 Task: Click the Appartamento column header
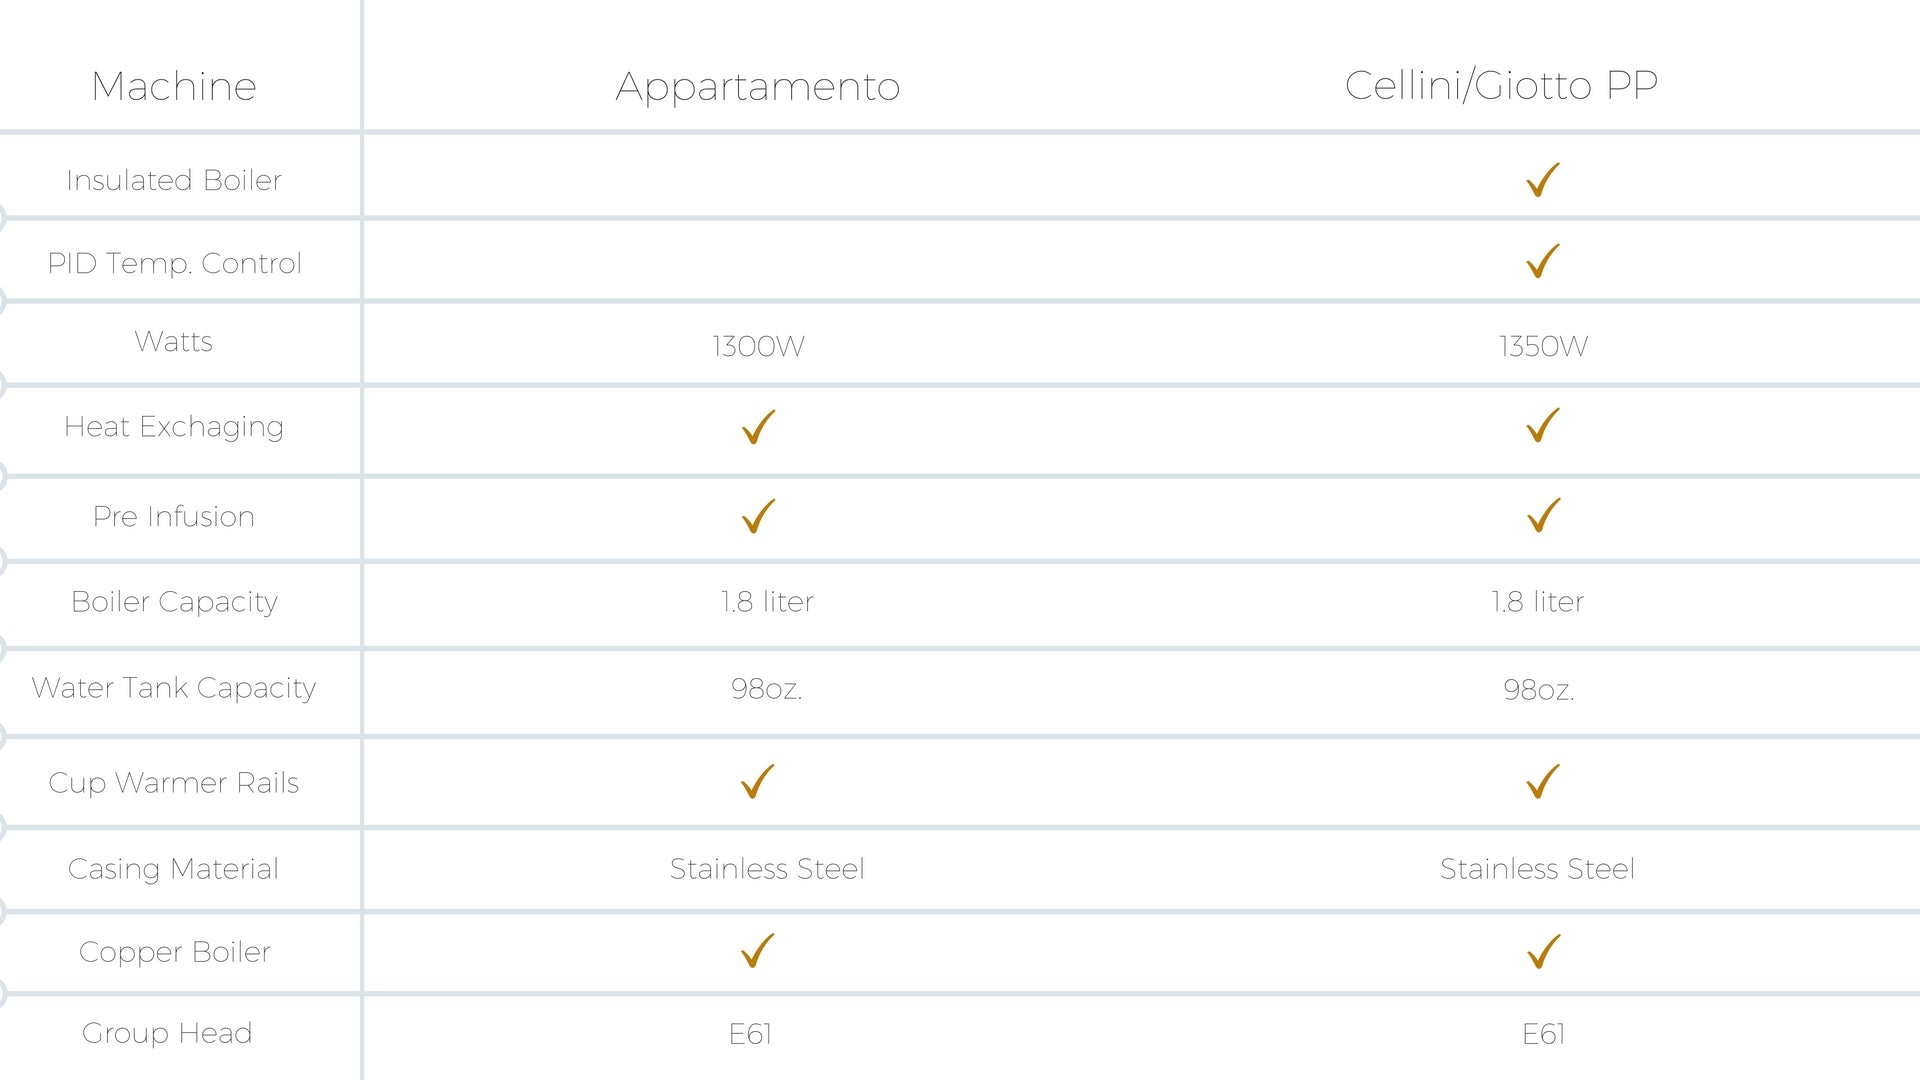click(758, 87)
